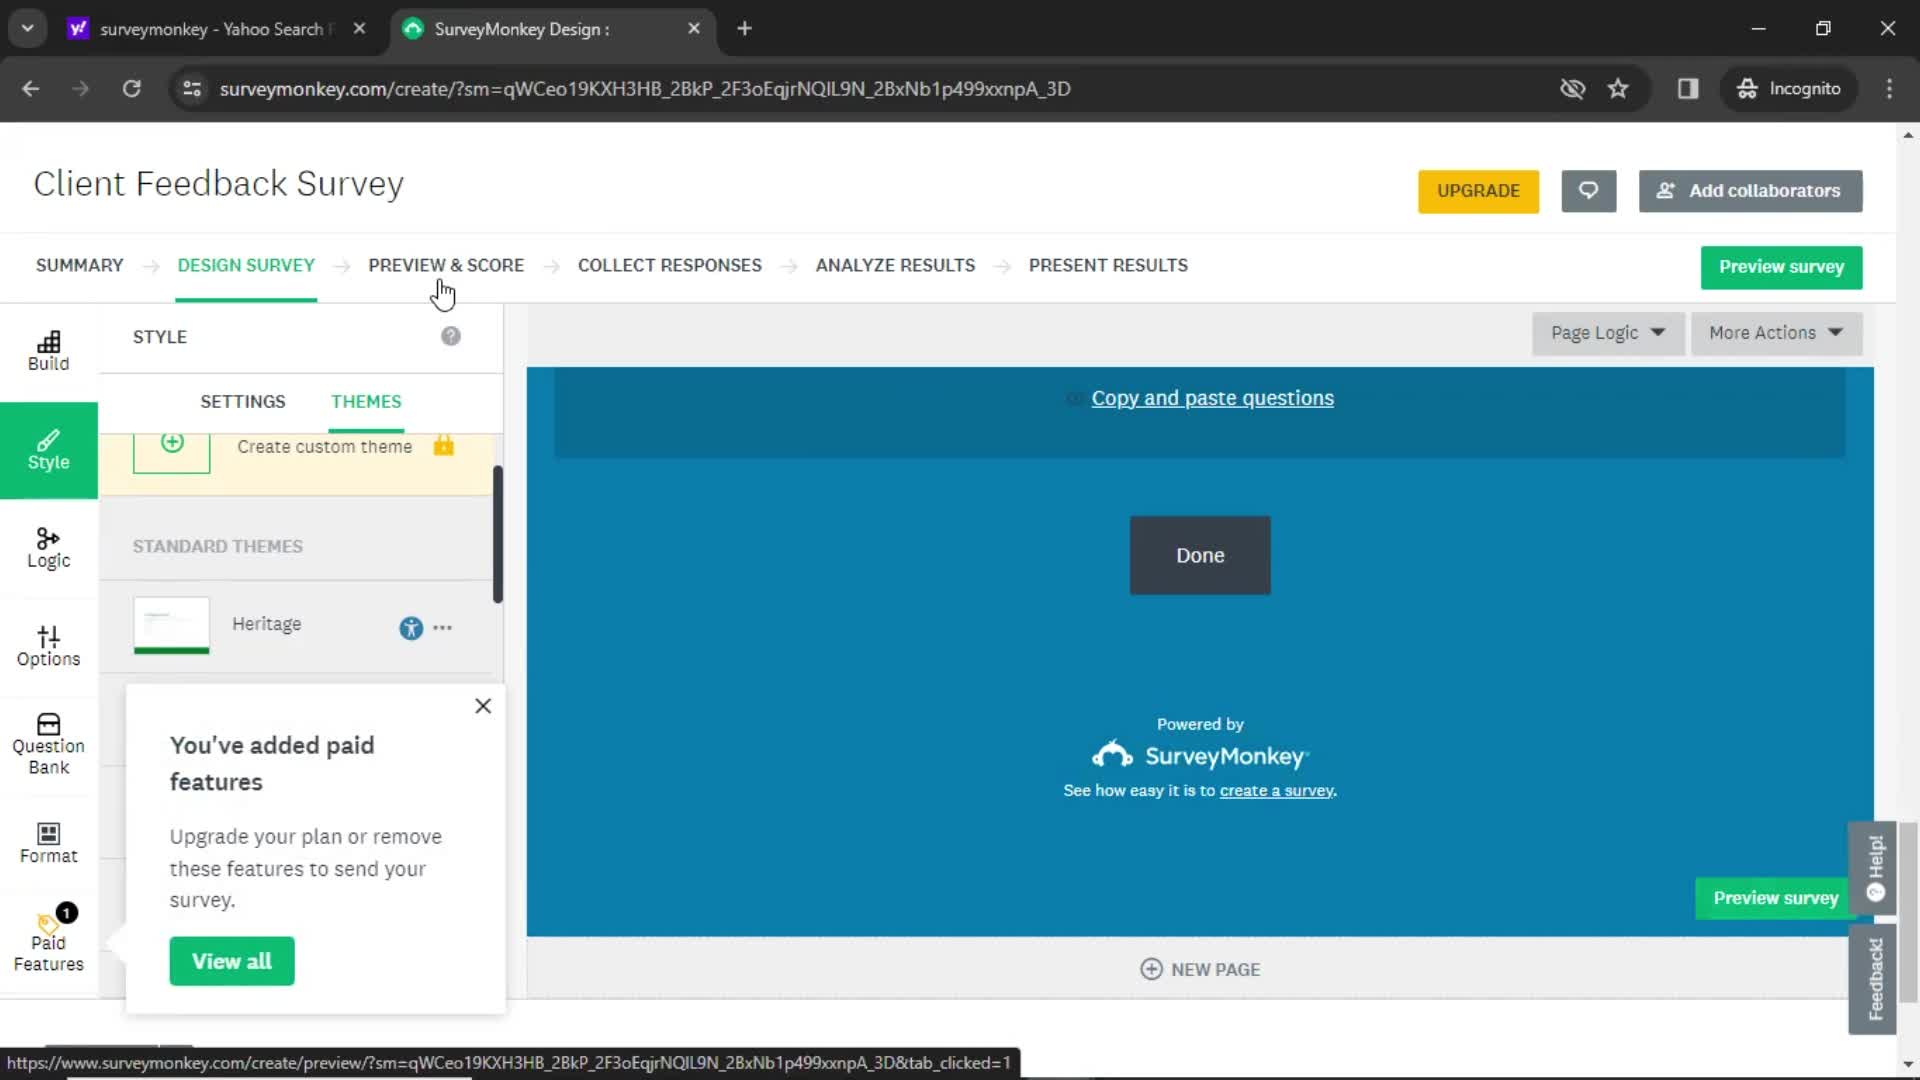Click the Style panel icon
Screen dimensions: 1920x1080
pos(49,448)
